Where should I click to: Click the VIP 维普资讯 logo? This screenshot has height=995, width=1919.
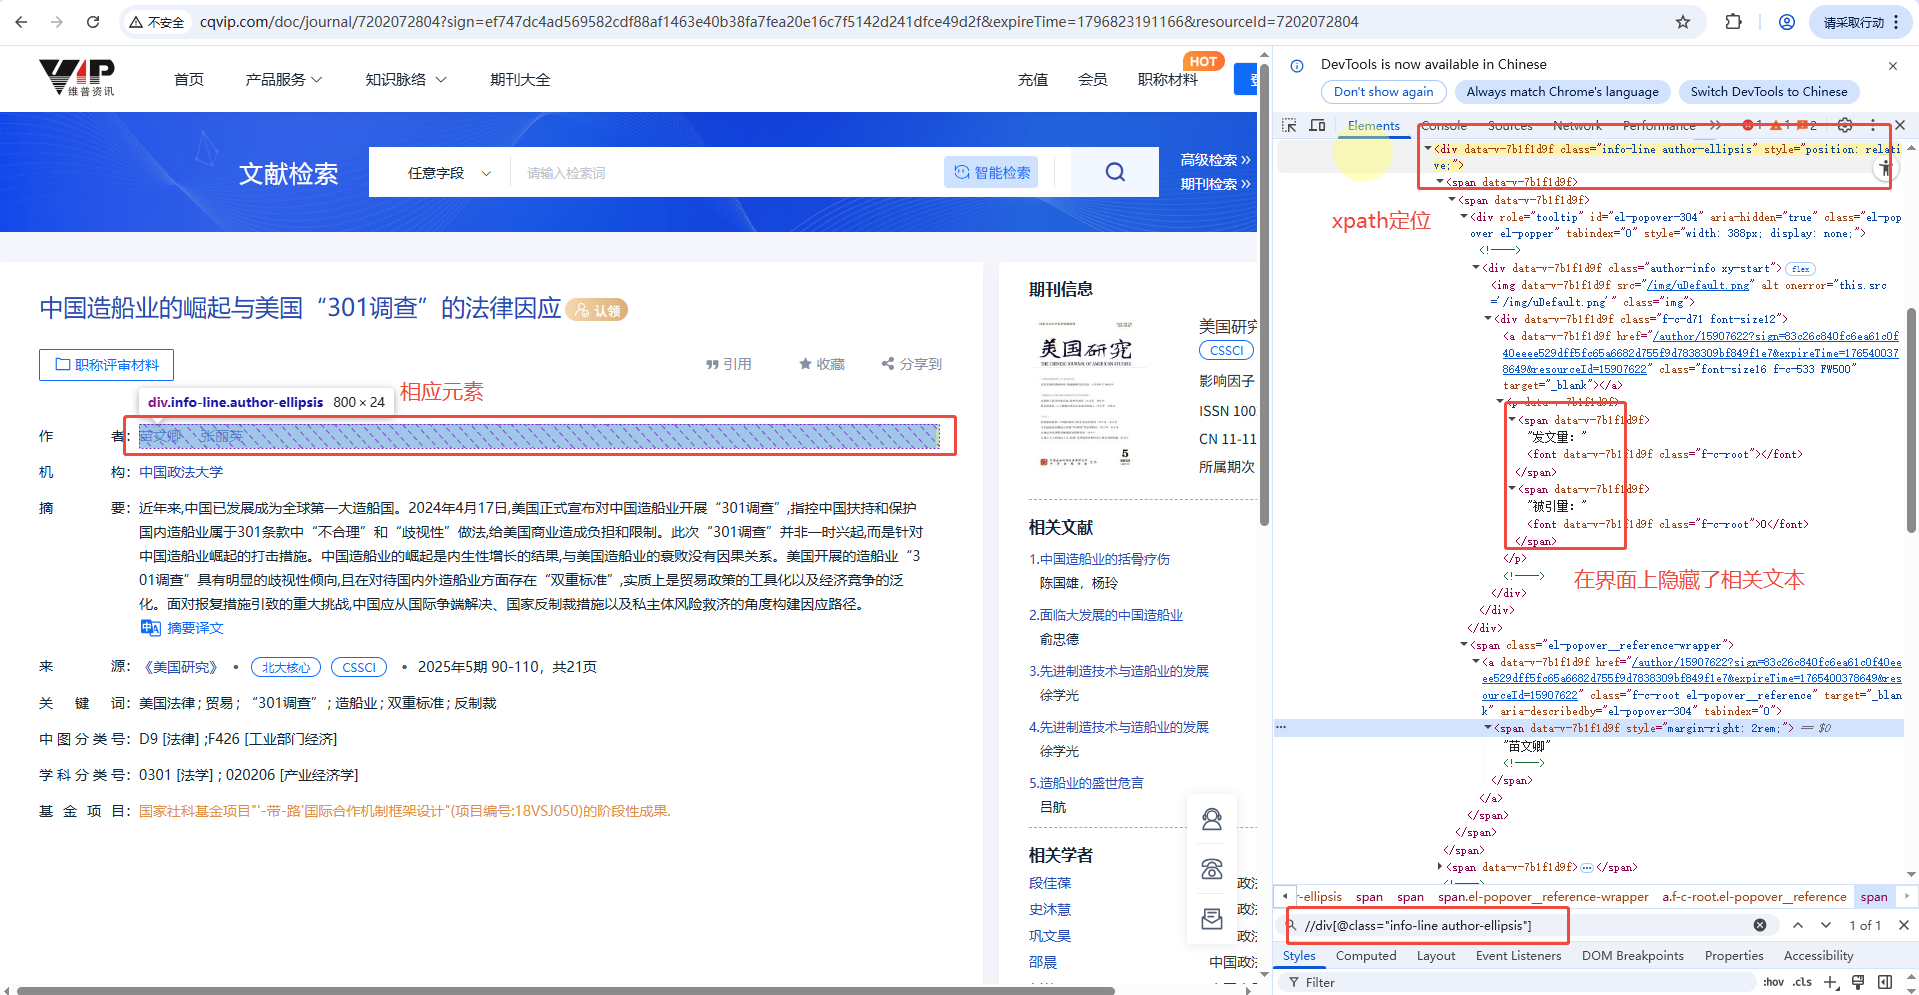[x=77, y=77]
